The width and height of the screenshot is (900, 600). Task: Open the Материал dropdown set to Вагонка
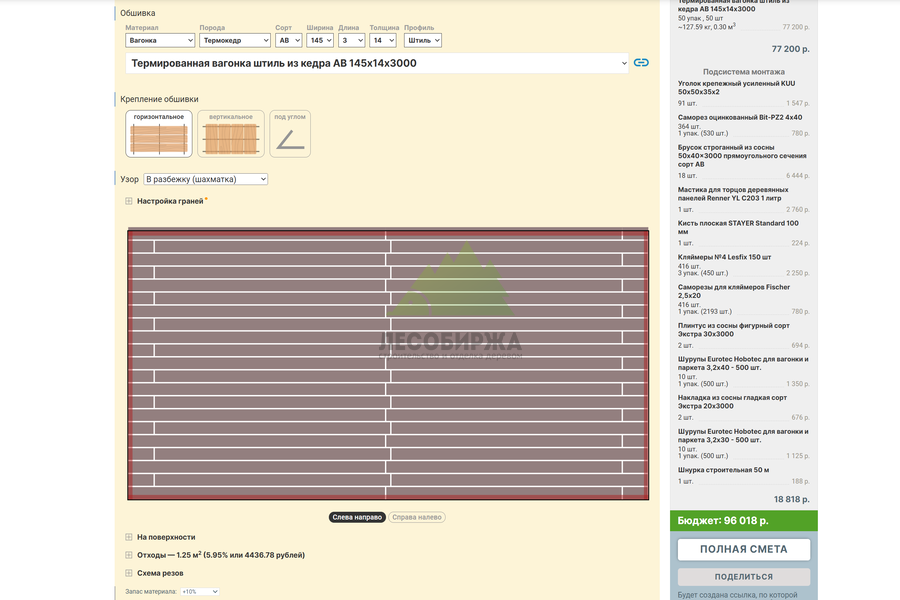[160, 40]
